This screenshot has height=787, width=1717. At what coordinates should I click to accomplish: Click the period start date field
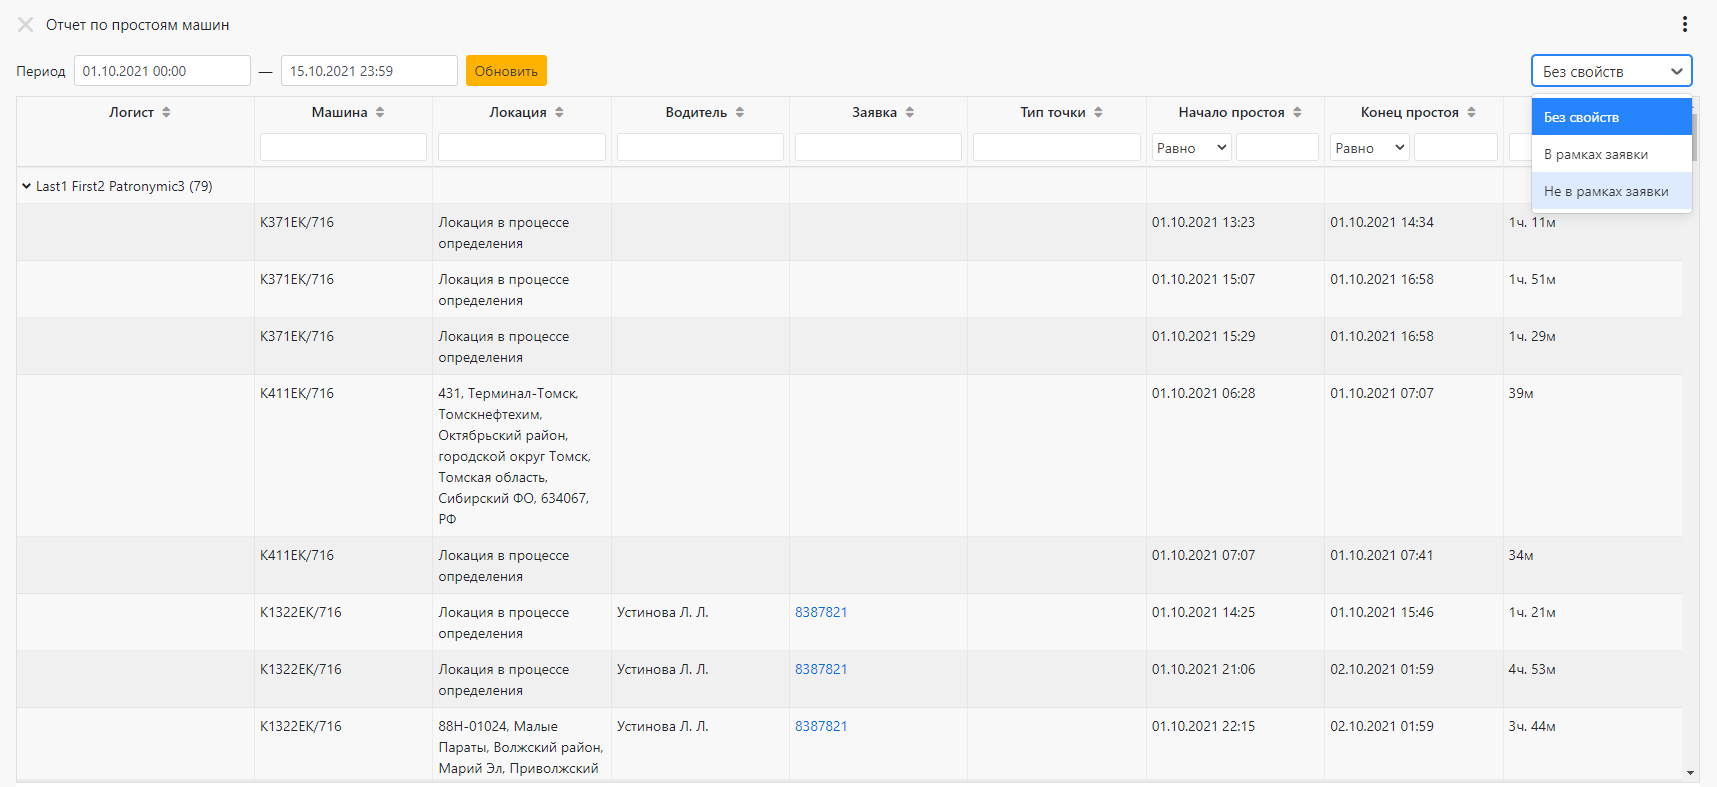coord(162,71)
